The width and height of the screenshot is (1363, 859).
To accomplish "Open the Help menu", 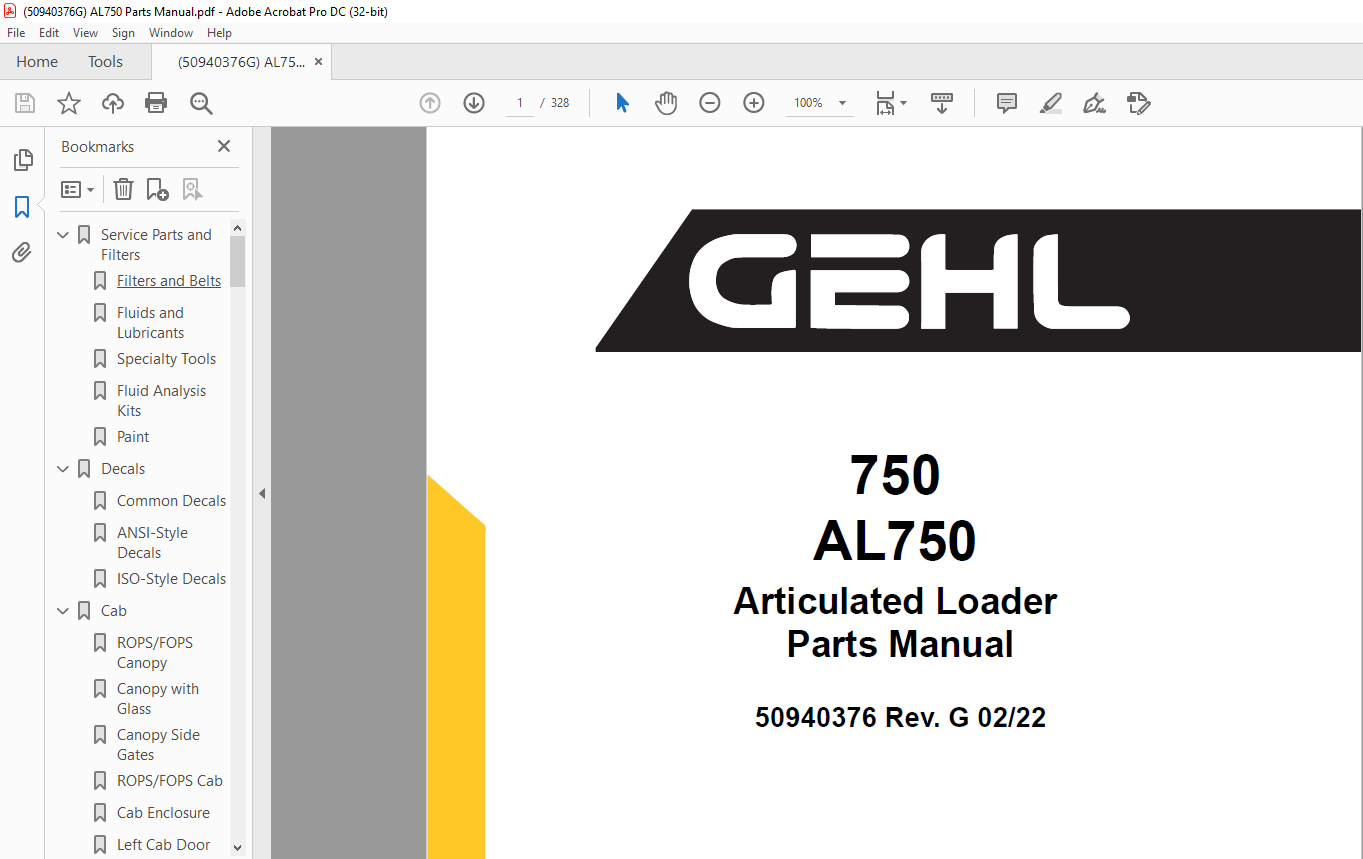I will click(219, 33).
